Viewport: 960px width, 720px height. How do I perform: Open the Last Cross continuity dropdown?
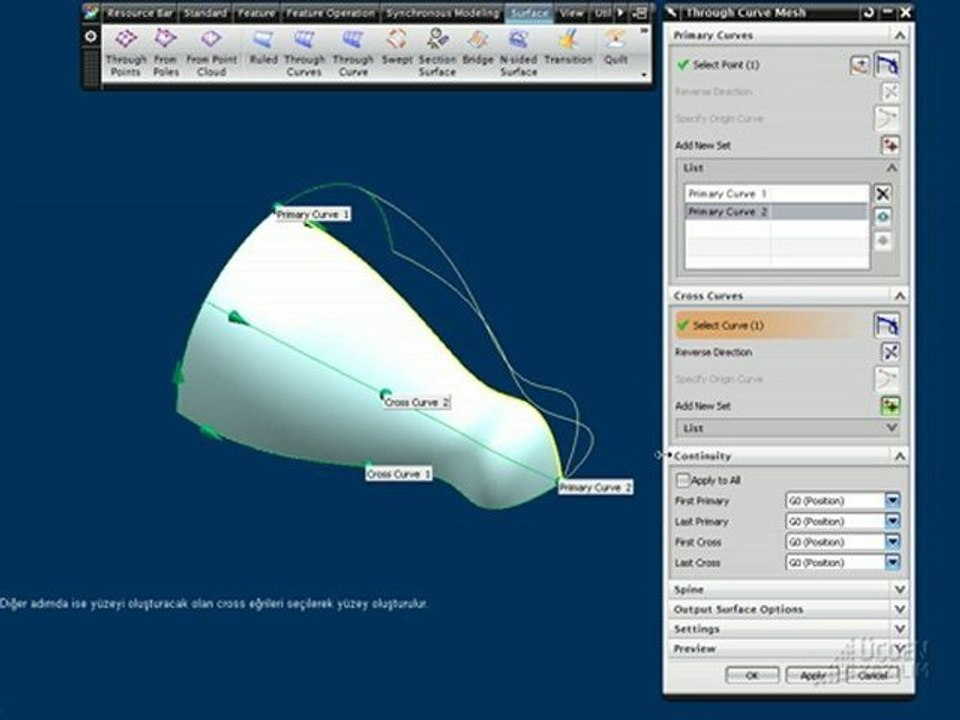tap(893, 562)
